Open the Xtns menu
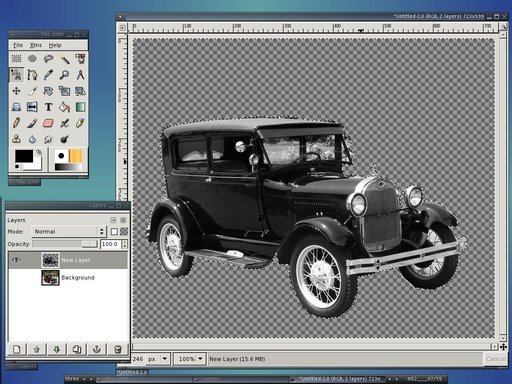 [x=36, y=45]
